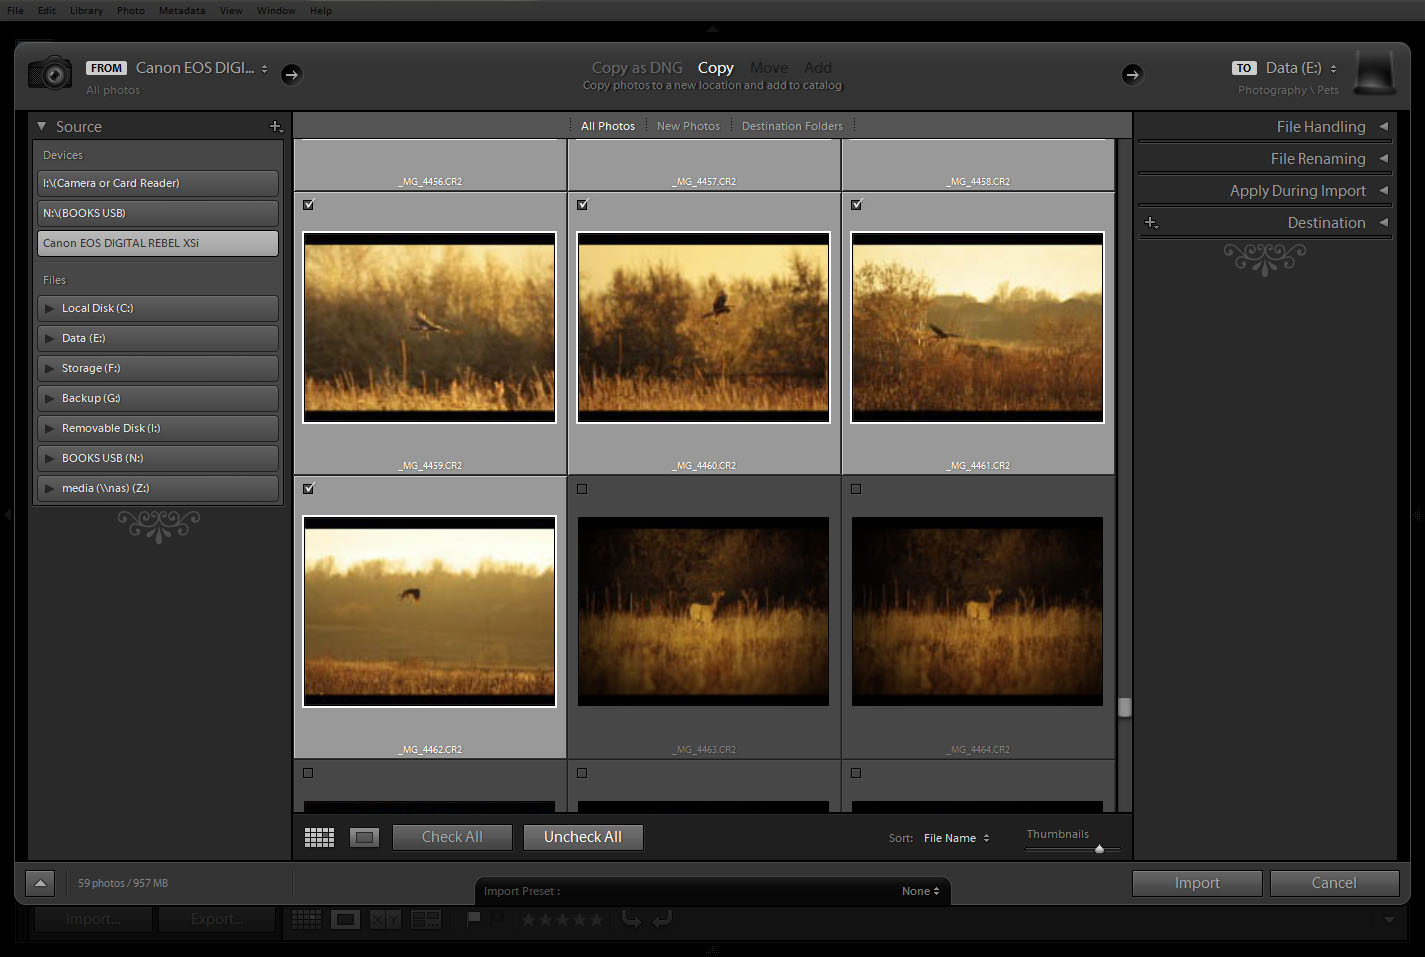Uncheck the checkbox for _MG_4461.CR2
The width and height of the screenshot is (1425, 957).
tap(856, 205)
